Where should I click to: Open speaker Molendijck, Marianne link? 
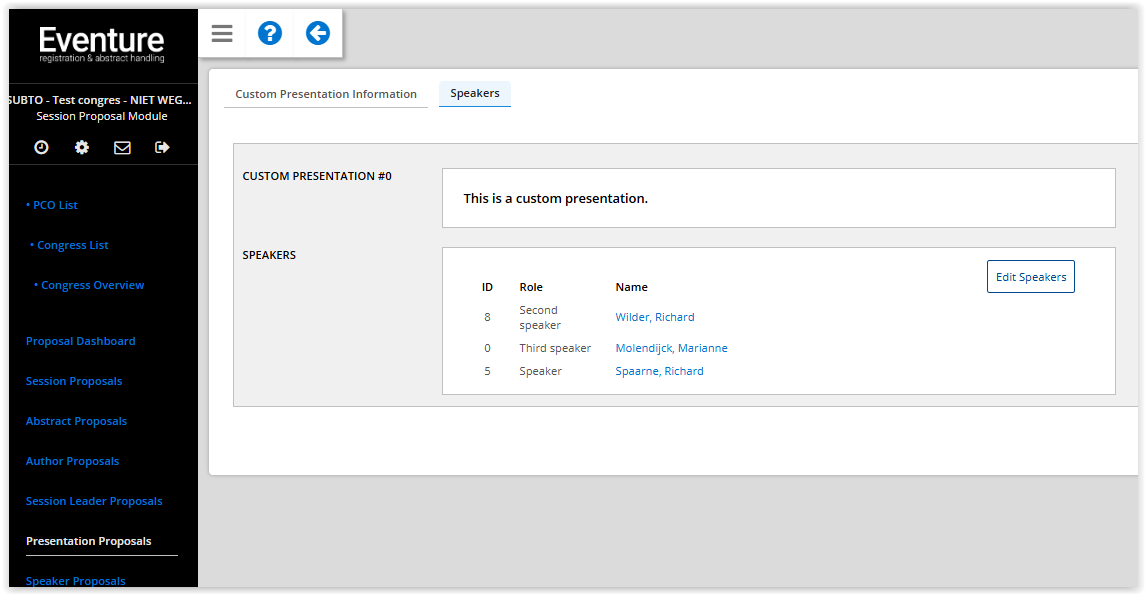point(672,348)
